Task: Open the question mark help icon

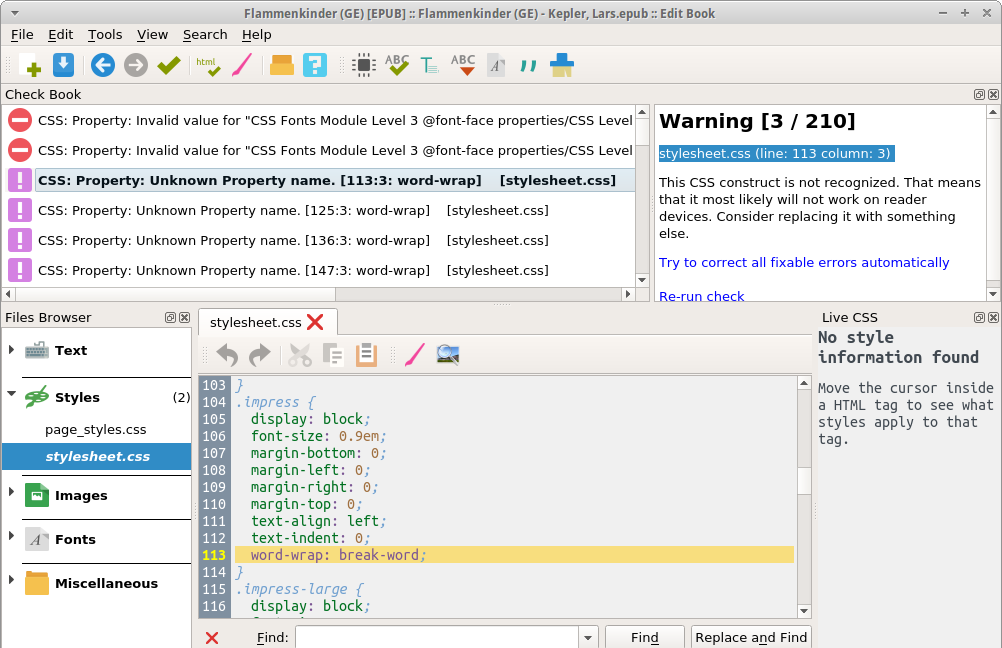Action: 315,65
